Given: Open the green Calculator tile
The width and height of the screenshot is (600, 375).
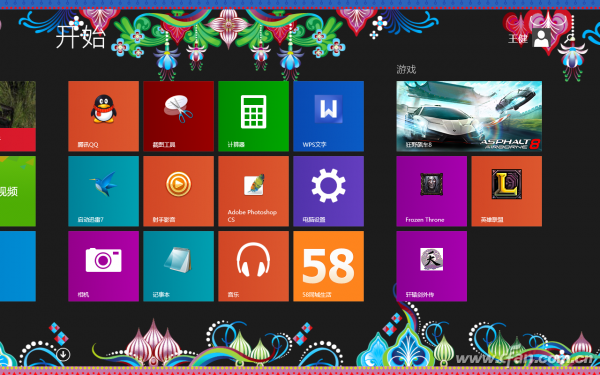Looking at the screenshot, I should point(253,116).
